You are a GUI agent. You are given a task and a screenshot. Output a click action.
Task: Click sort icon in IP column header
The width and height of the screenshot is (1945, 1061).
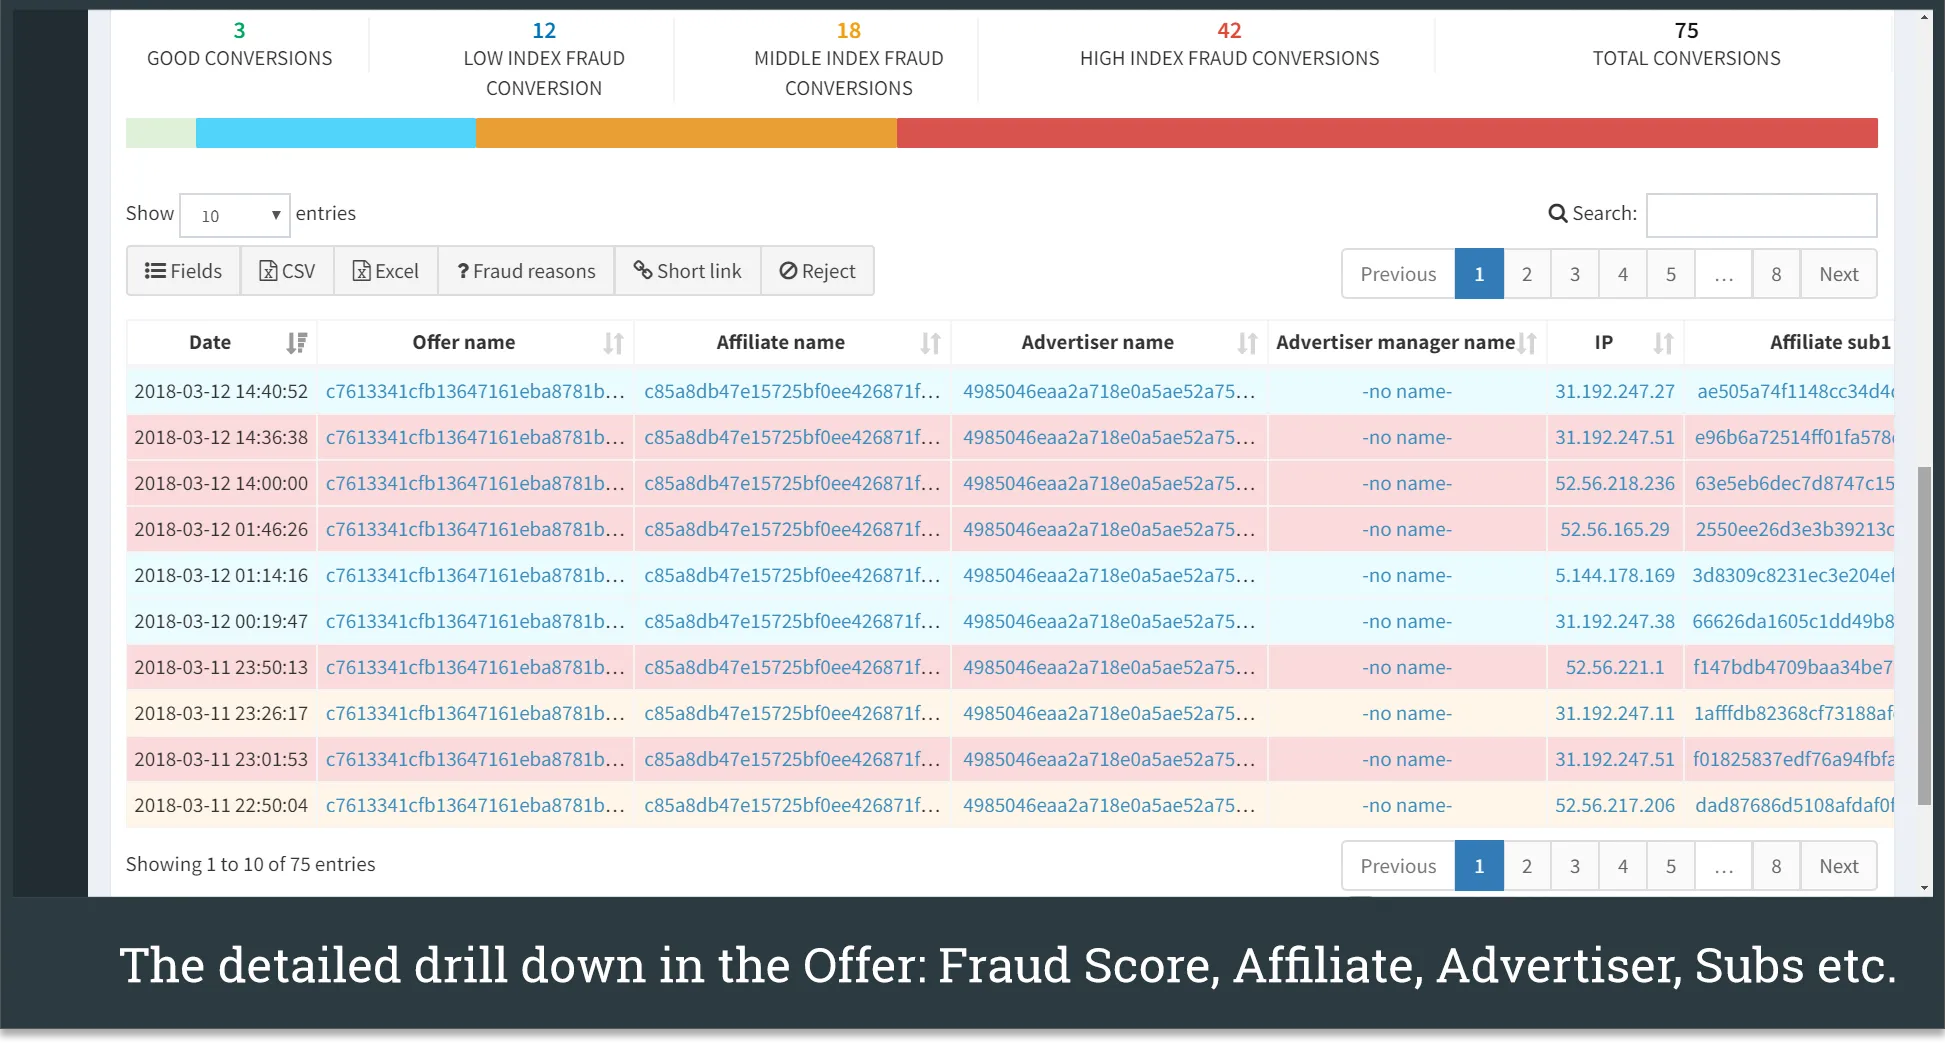(1663, 343)
